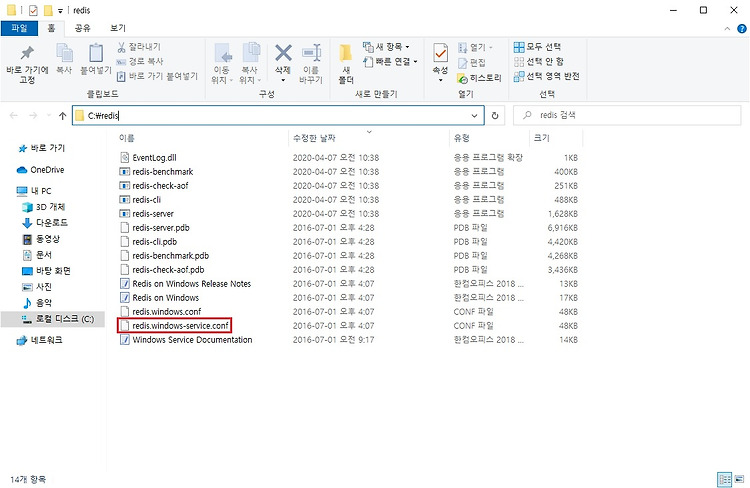The height and width of the screenshot is (488, 750).
Task: Open Documents 문서 in sidebar
Action: (x=37, y=255)
